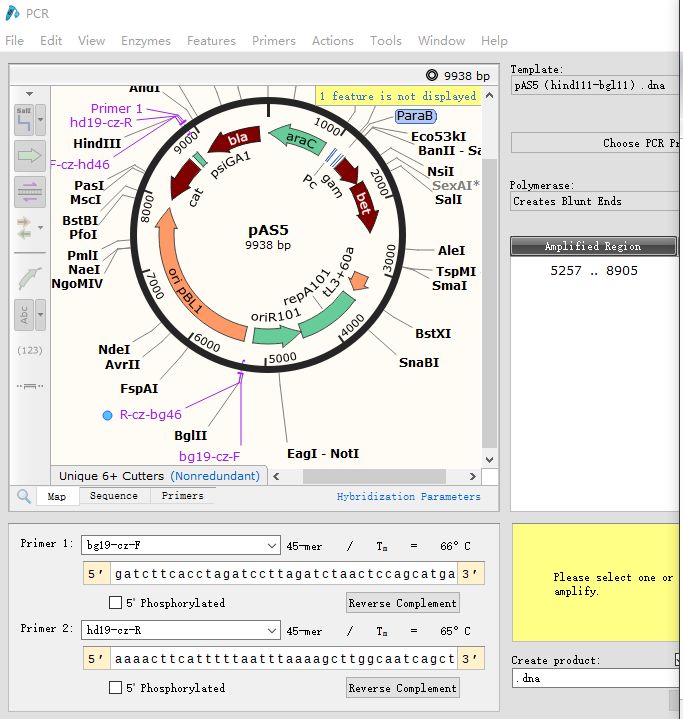
Task: Open the Abc labels dropdown arrow
Action: pyautogui.click(x=40, y=315)
